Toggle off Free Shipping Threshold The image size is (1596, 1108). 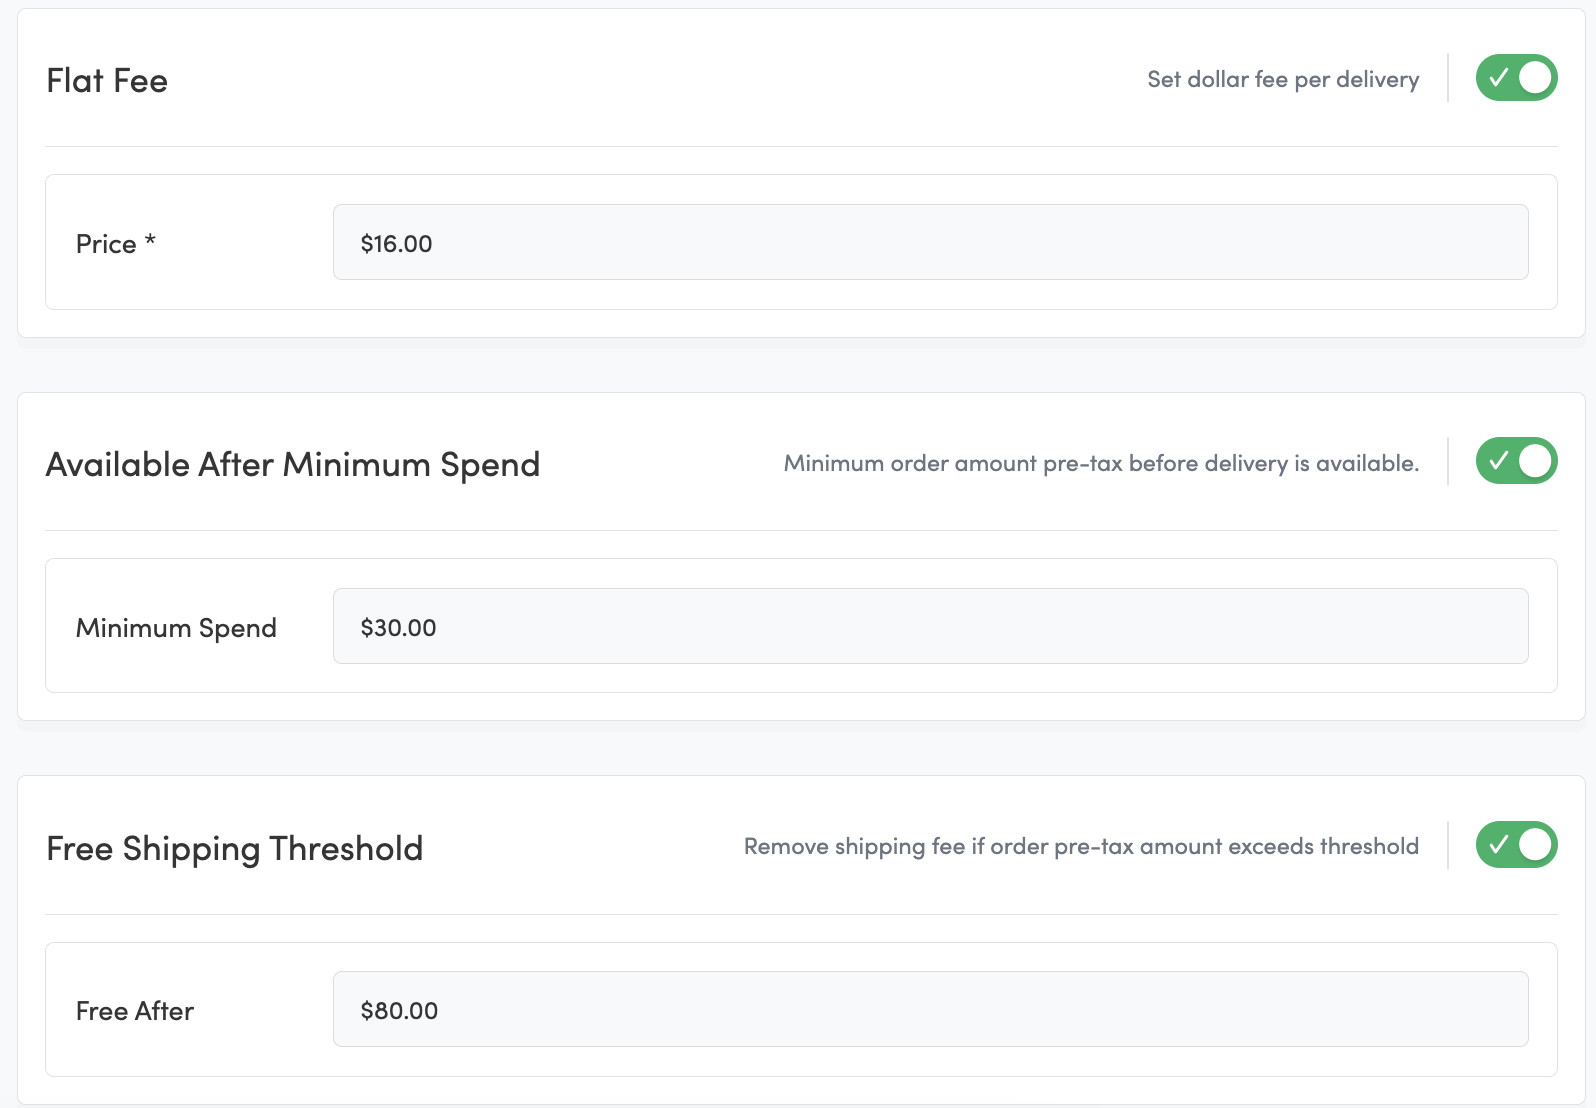(1516, 845)
